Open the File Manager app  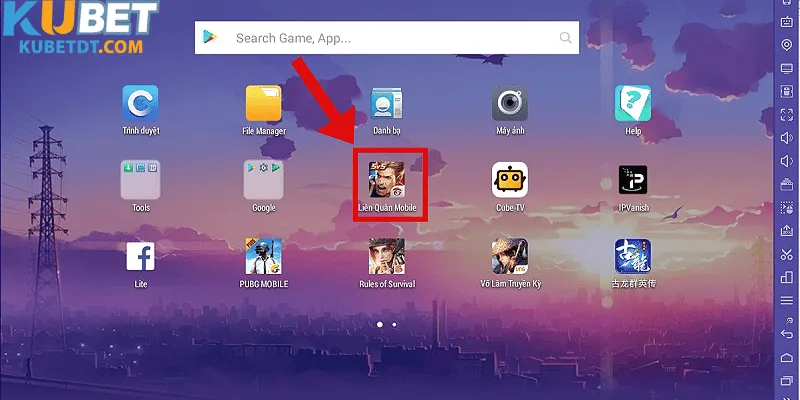263,104
